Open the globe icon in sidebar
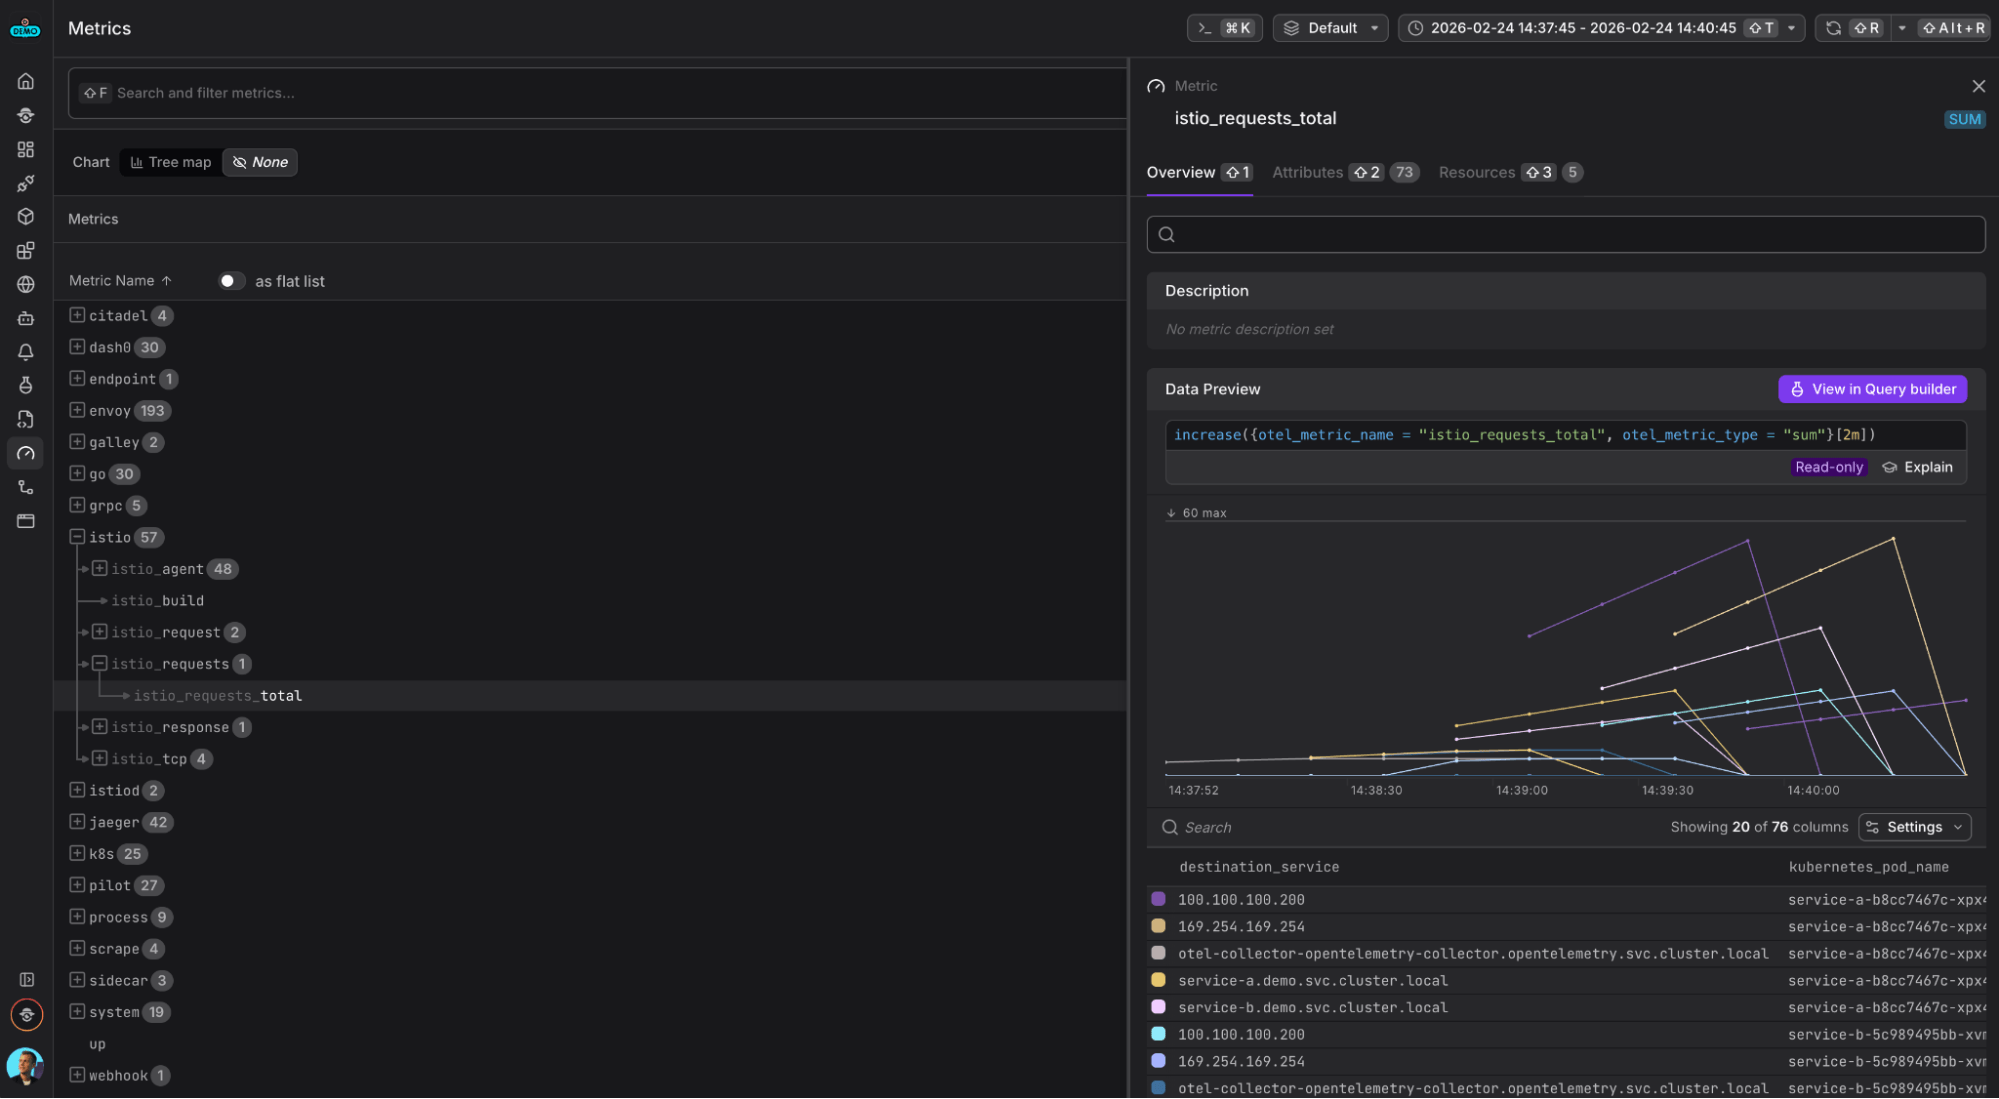Viewport: 1999px width, 1099px height. (x=26, y=284)
